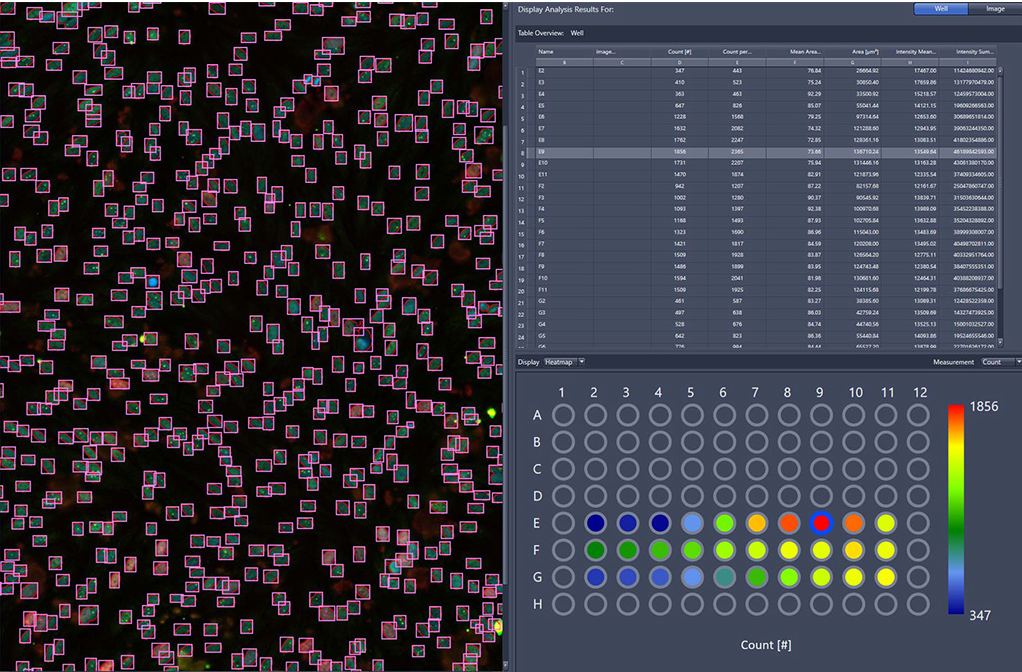Select well E11 in heatmap
Image resolution: width=1022 pixels, height=672 pixels.
coord(886,523)
